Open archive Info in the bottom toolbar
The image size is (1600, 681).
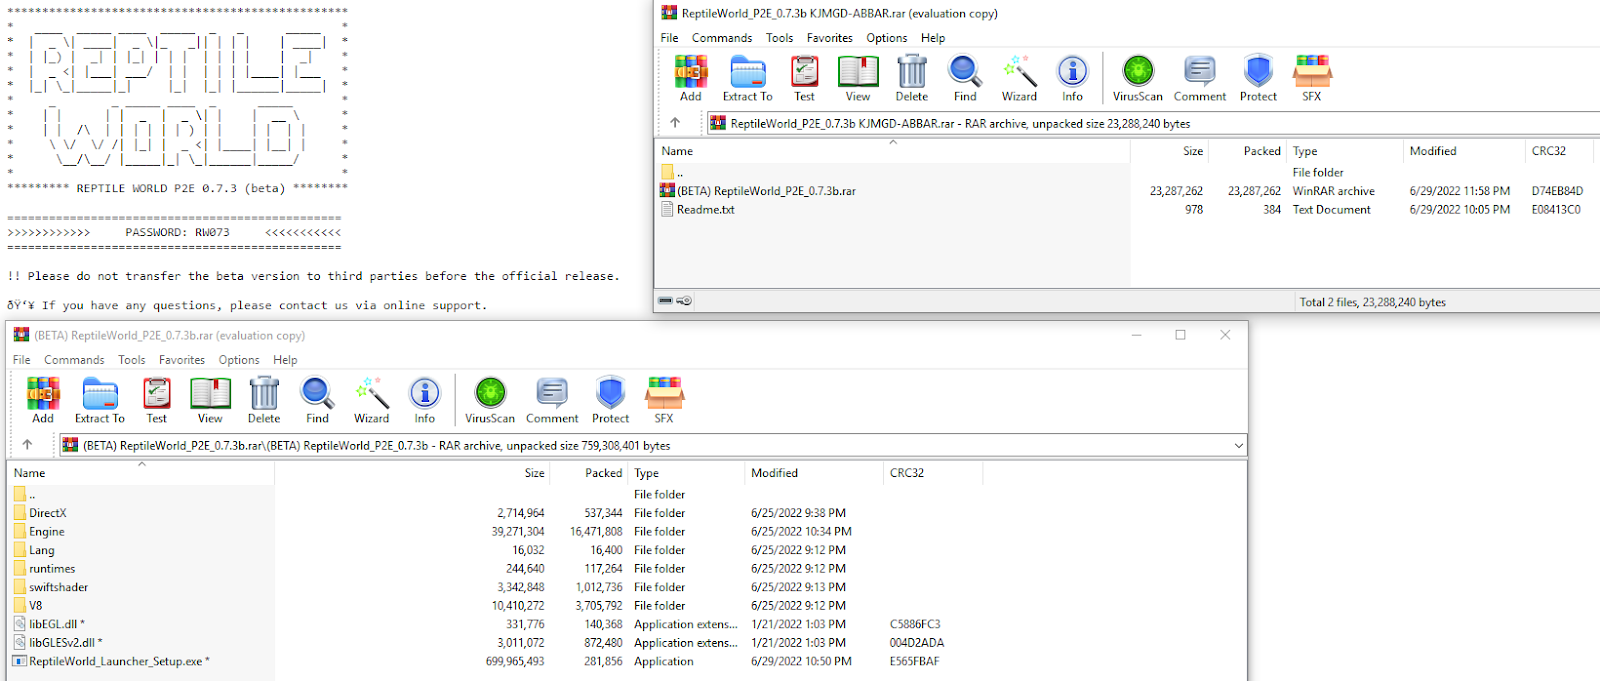[424, 400]
